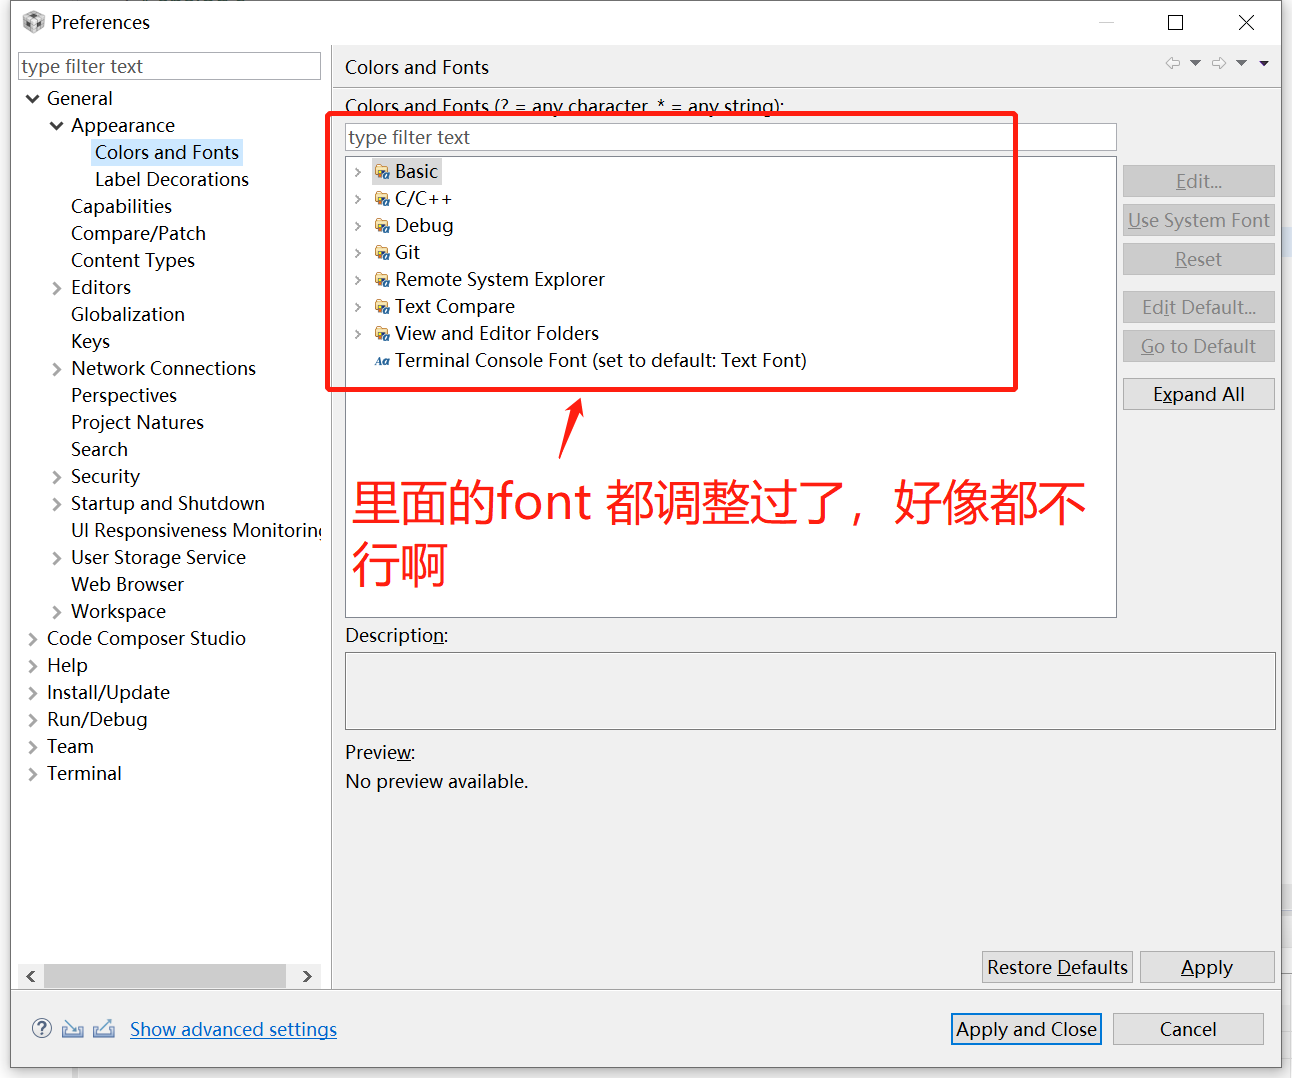
Task: Open the Project Natures page
Action: (137, 422)
